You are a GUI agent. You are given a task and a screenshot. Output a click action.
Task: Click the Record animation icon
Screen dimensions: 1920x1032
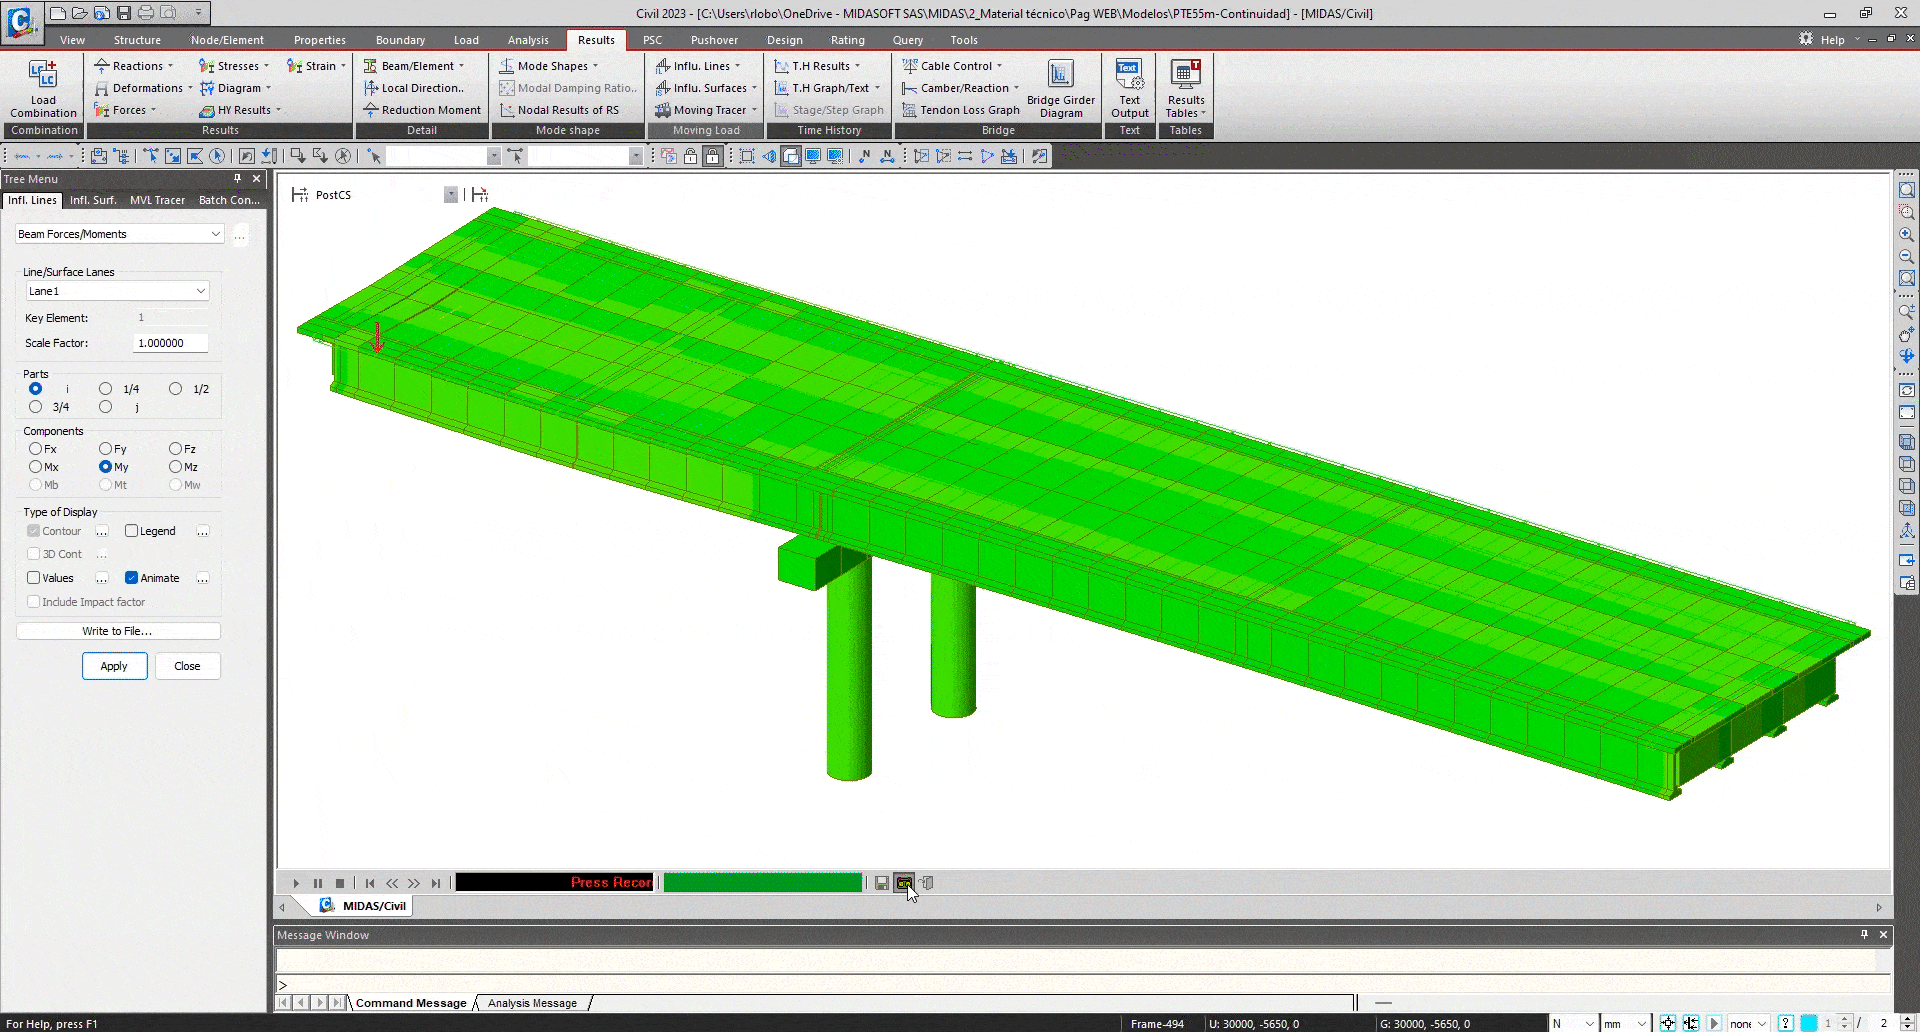click(904, 883)
